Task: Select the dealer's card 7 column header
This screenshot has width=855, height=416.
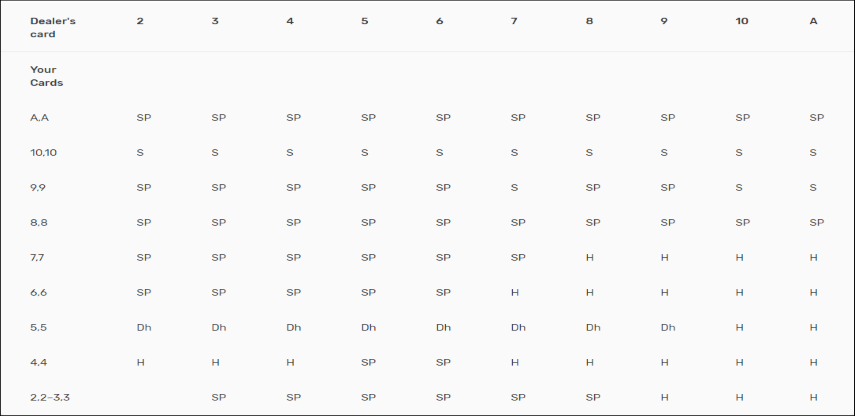Action: point(514,21)
